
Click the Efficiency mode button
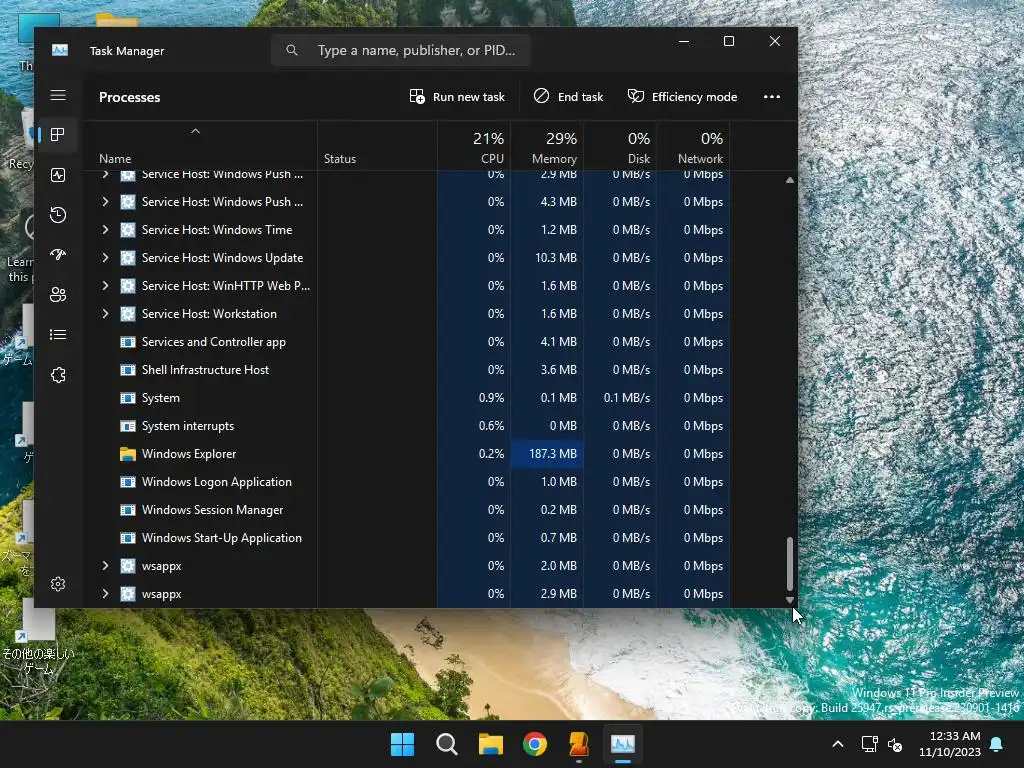682,97
